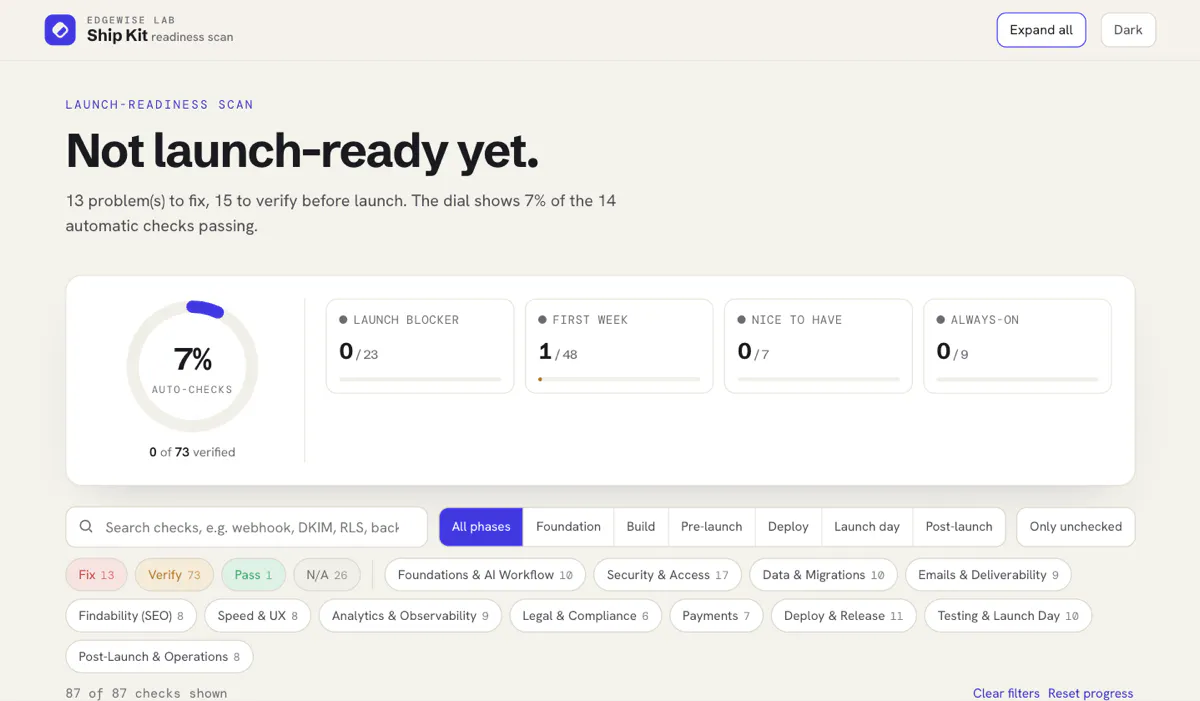Switch to Dark theme

[x=1128, y=30]
